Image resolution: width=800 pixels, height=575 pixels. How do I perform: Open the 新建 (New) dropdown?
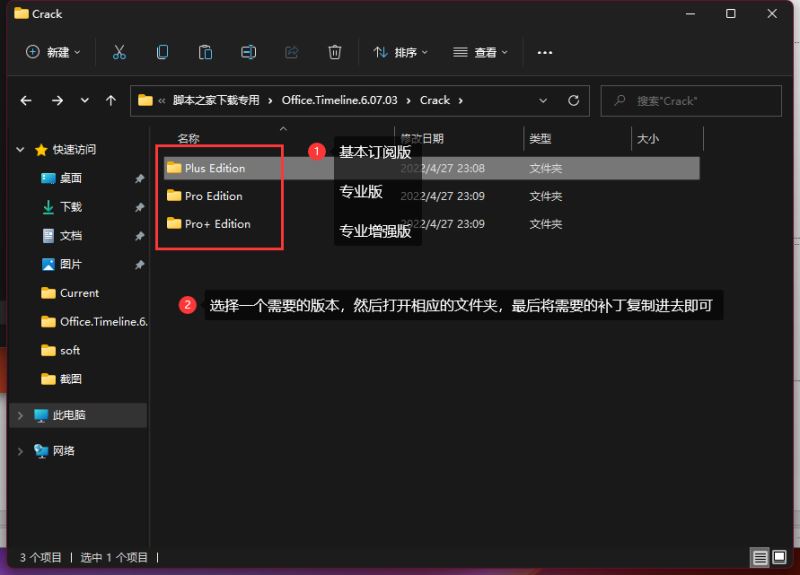tap(53, 52)
